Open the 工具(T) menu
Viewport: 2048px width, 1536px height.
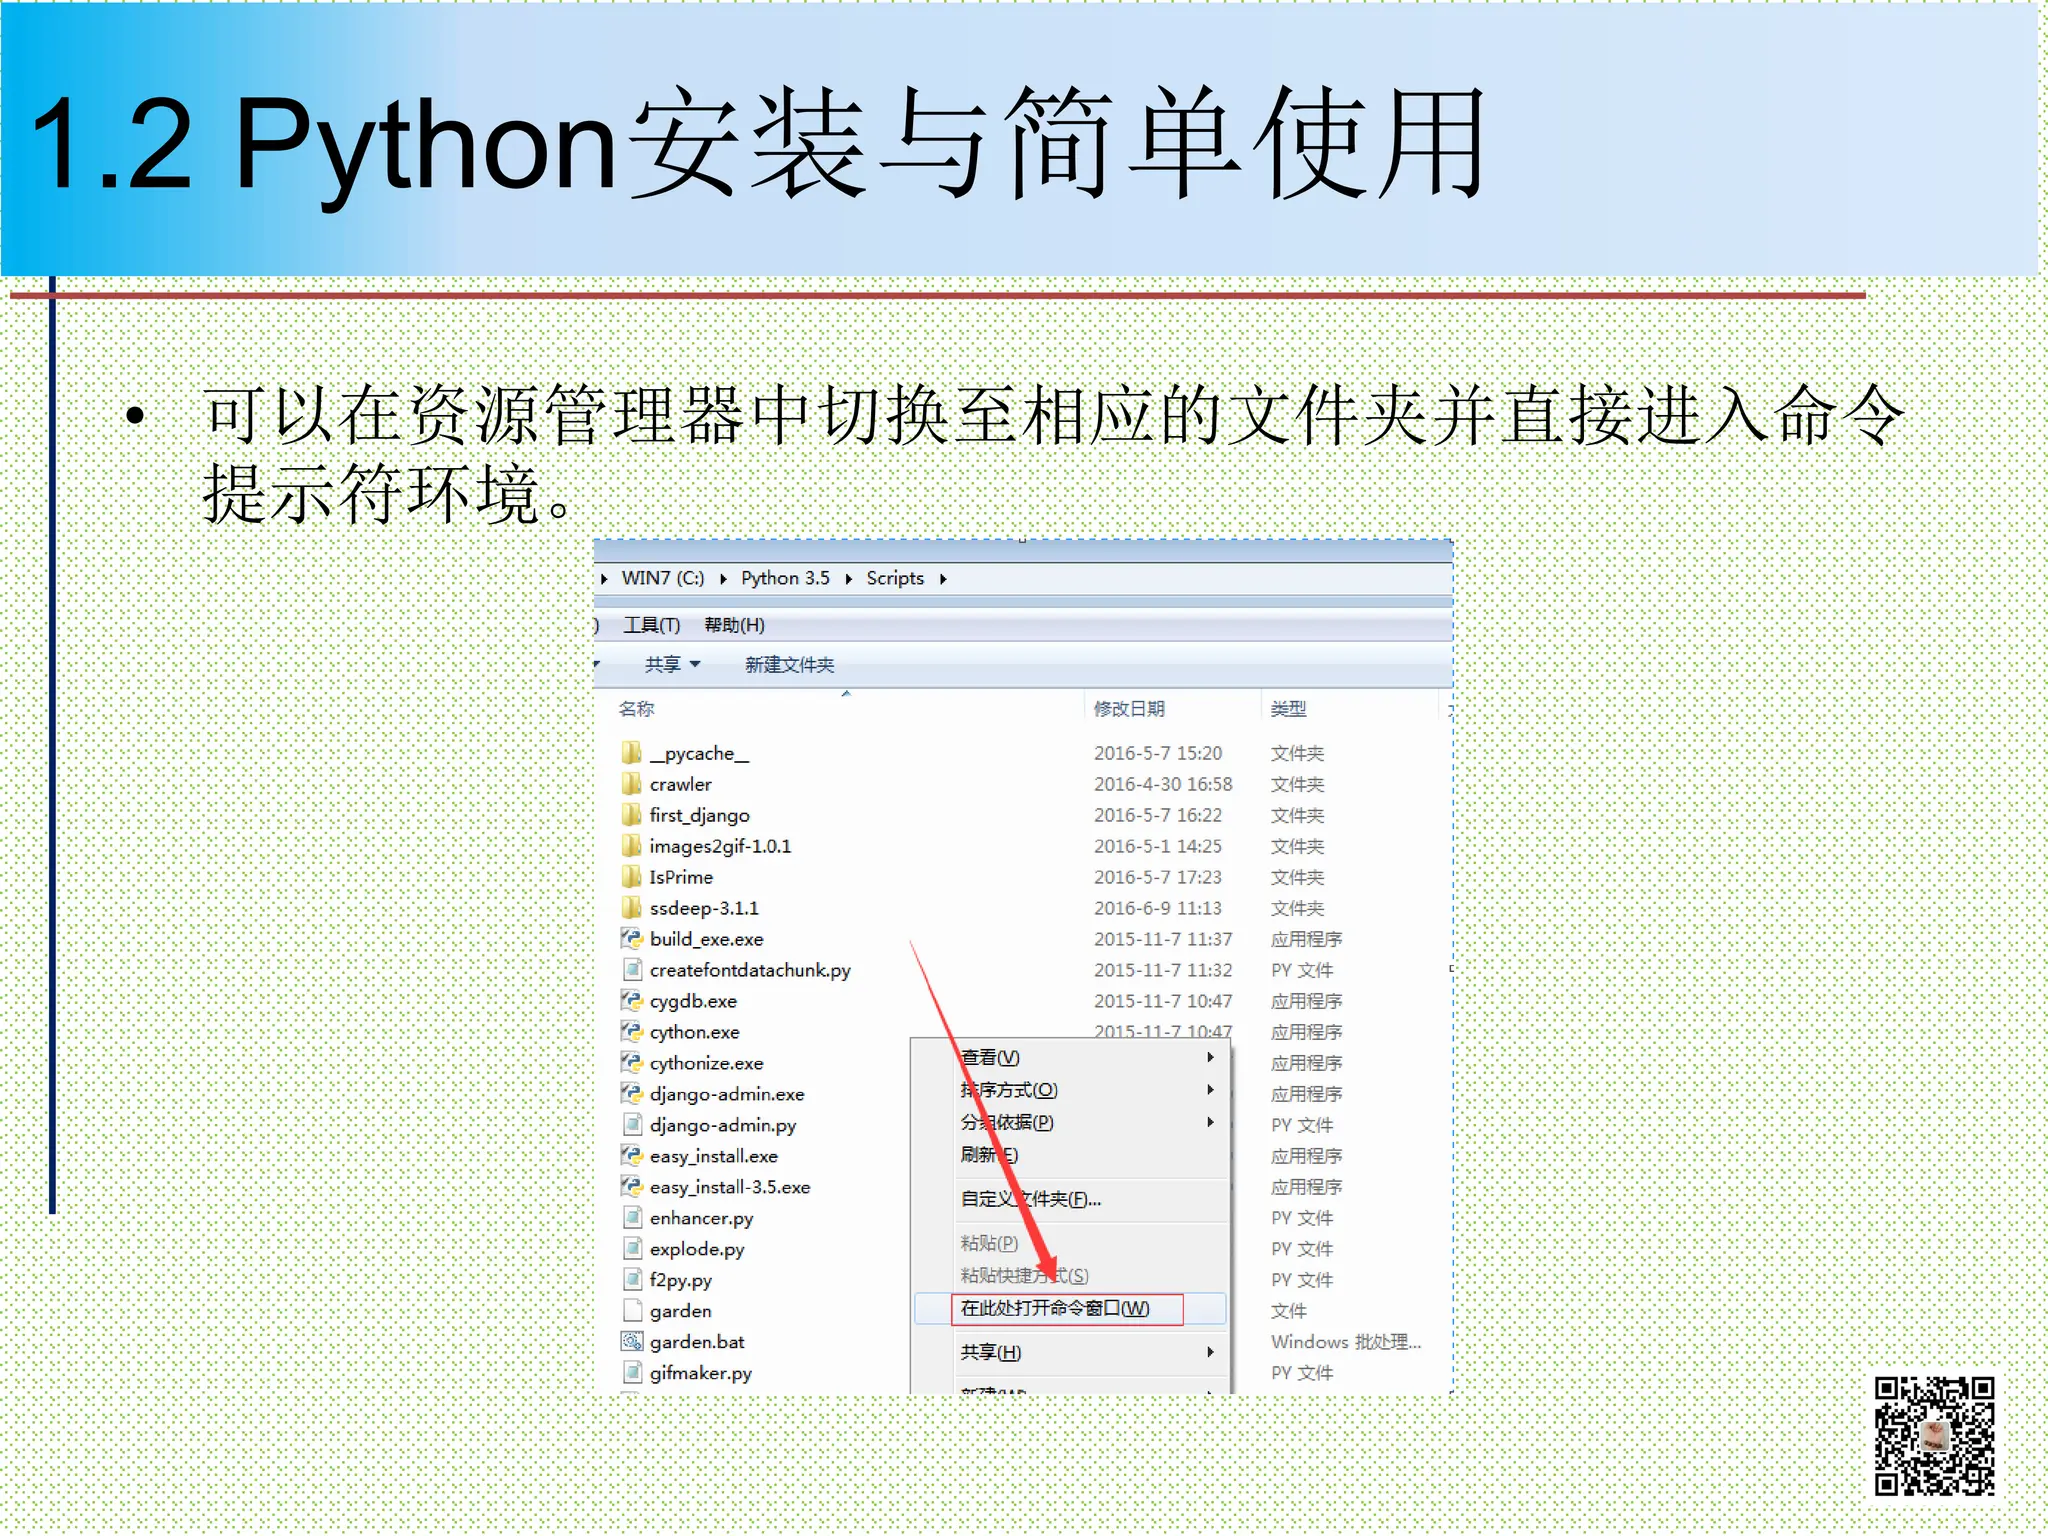tap(651, 625)
